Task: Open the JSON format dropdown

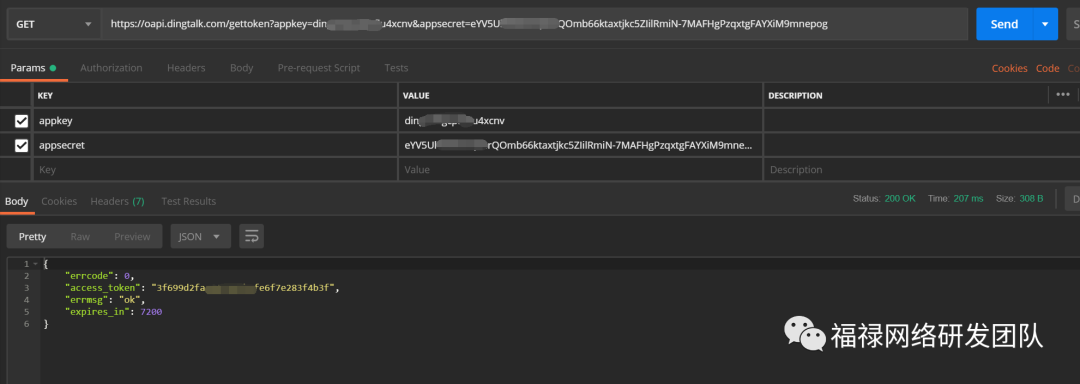Action: (200, 236)
